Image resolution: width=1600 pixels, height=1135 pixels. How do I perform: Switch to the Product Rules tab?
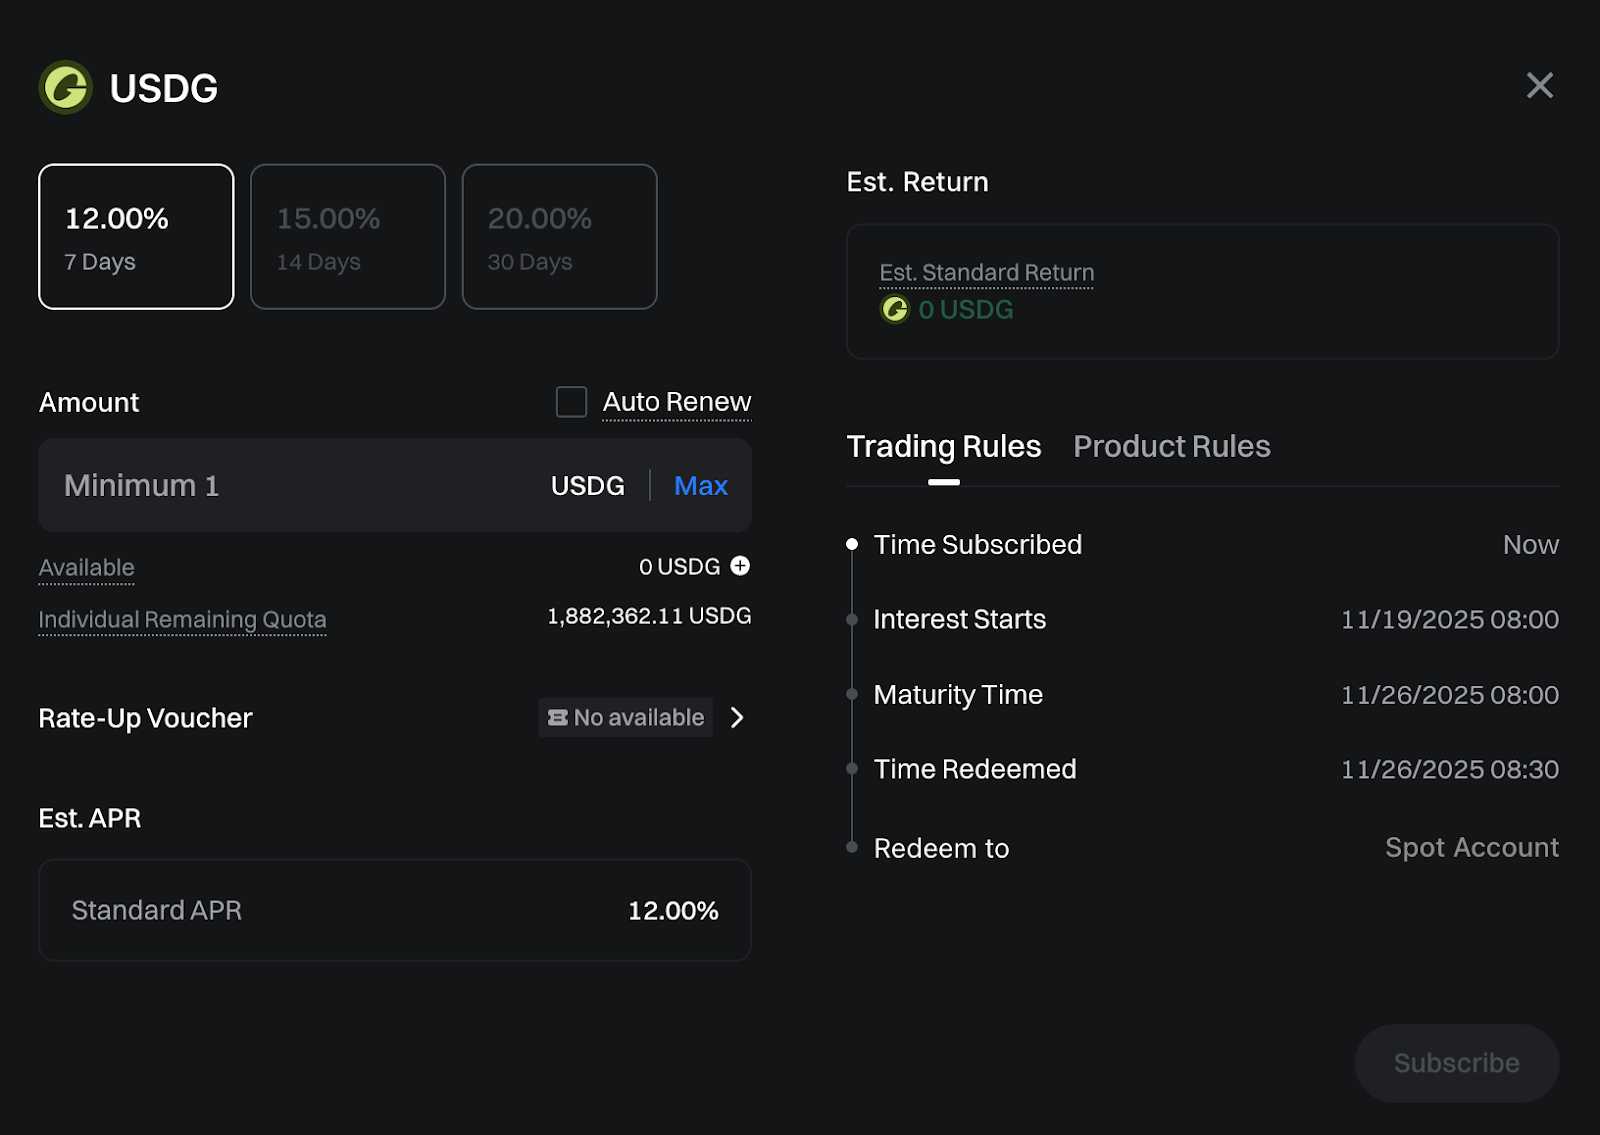[x=1171, y=447]
